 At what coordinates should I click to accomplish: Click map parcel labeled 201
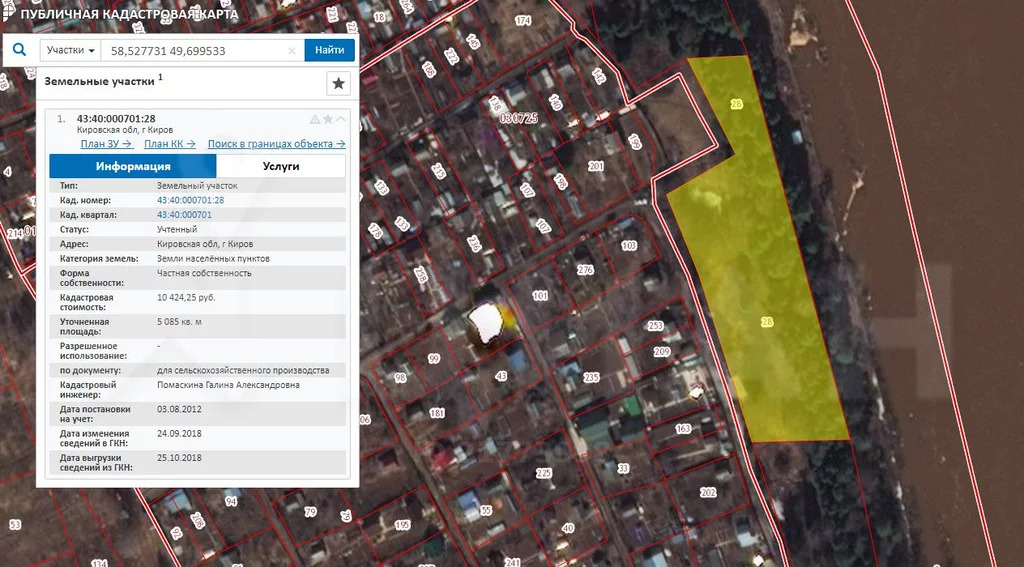(x=596, y=167)
